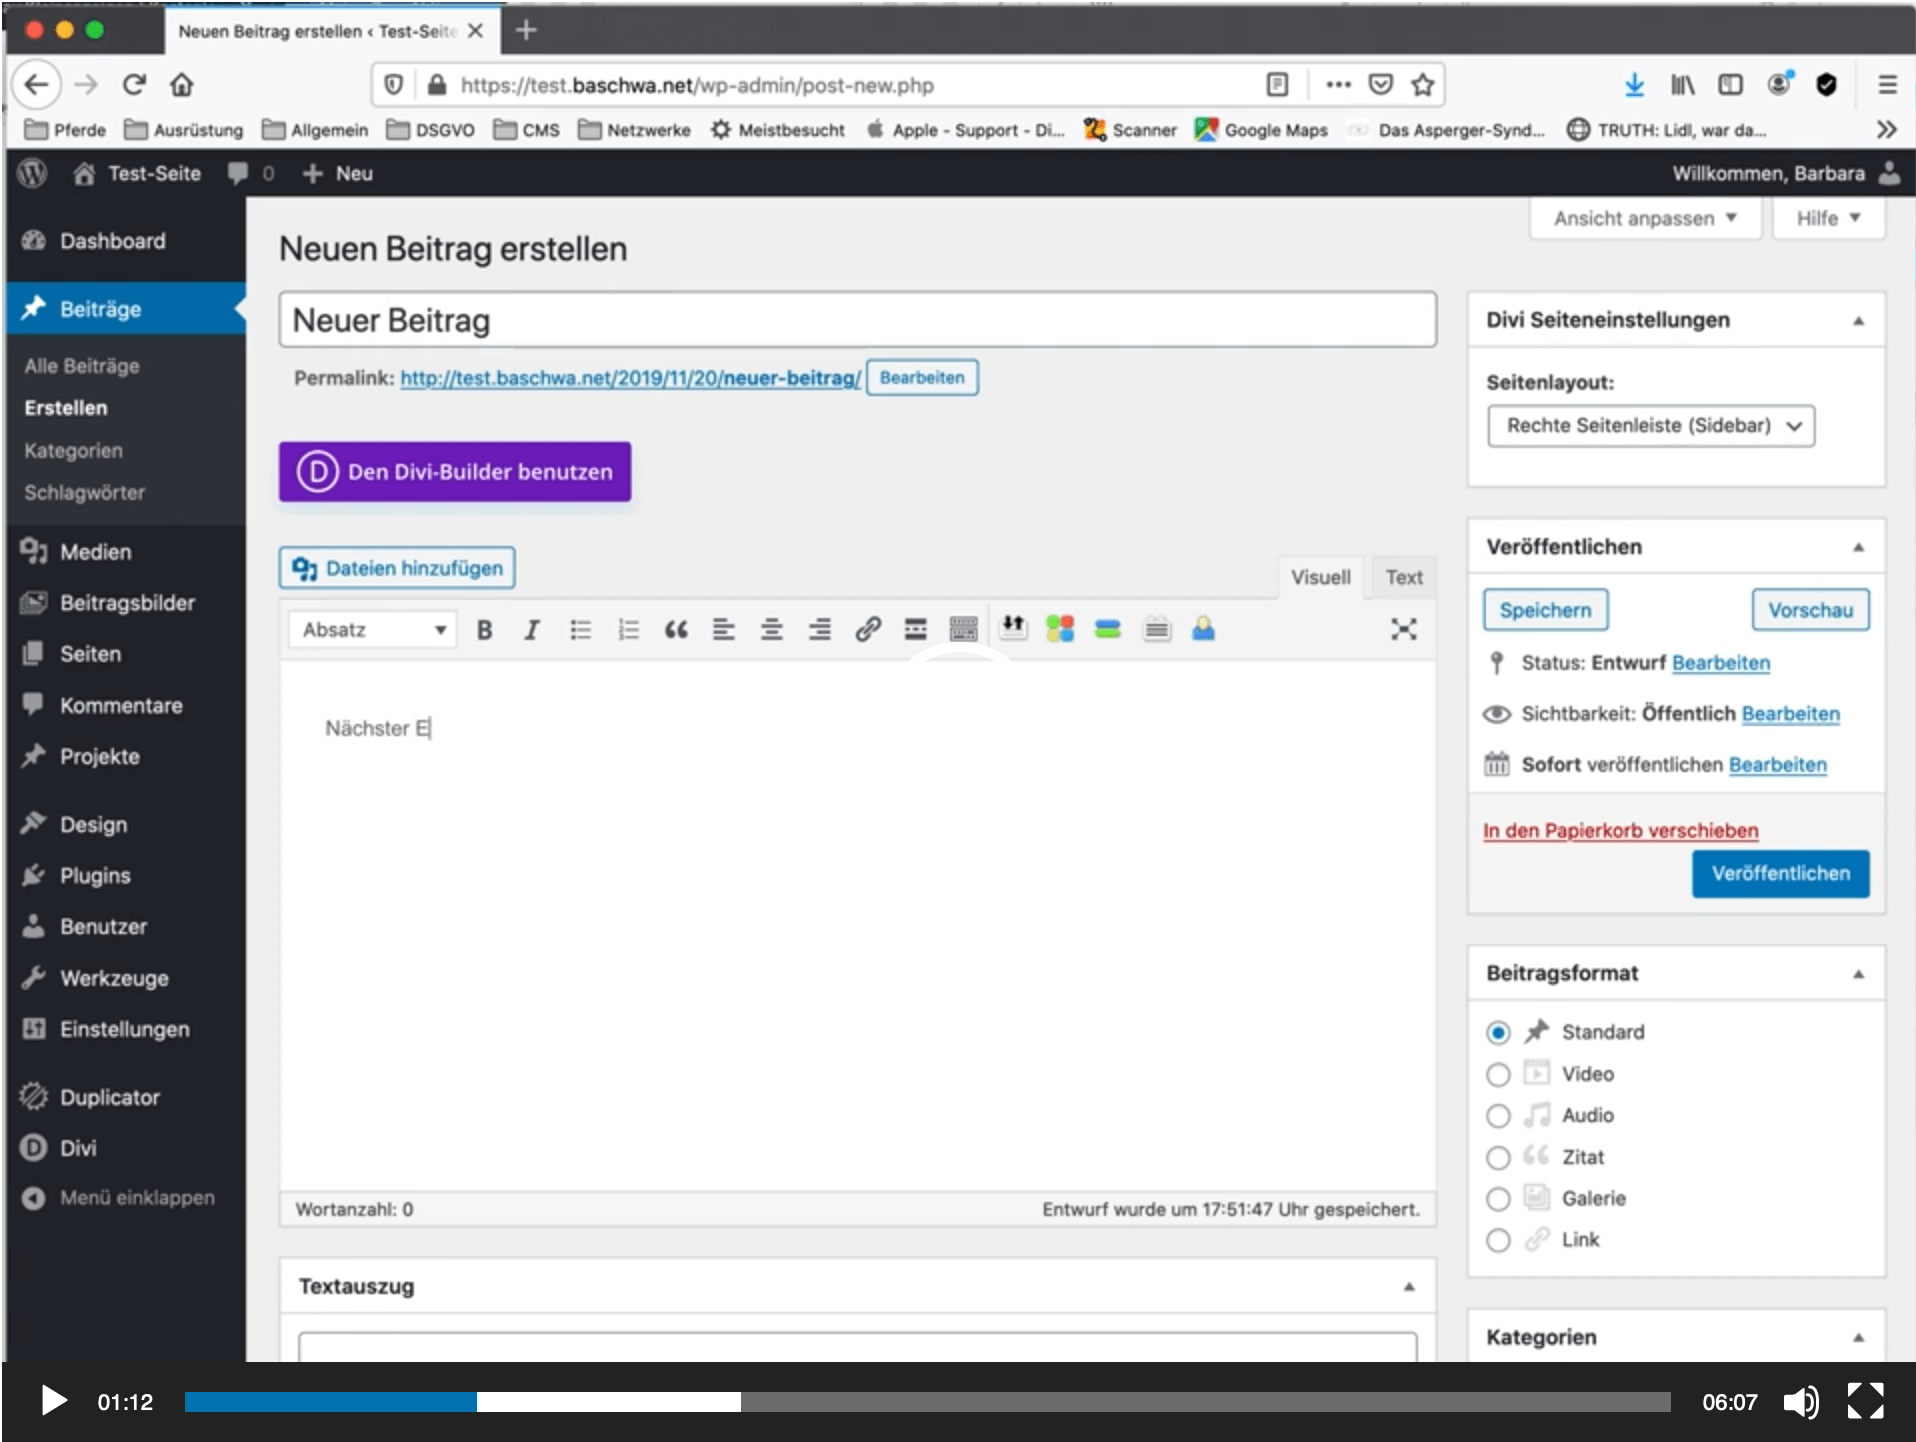Apply italic formatting in the editor toolbar
This screenshot has height=1442, width=1916.
coord(531,630)
